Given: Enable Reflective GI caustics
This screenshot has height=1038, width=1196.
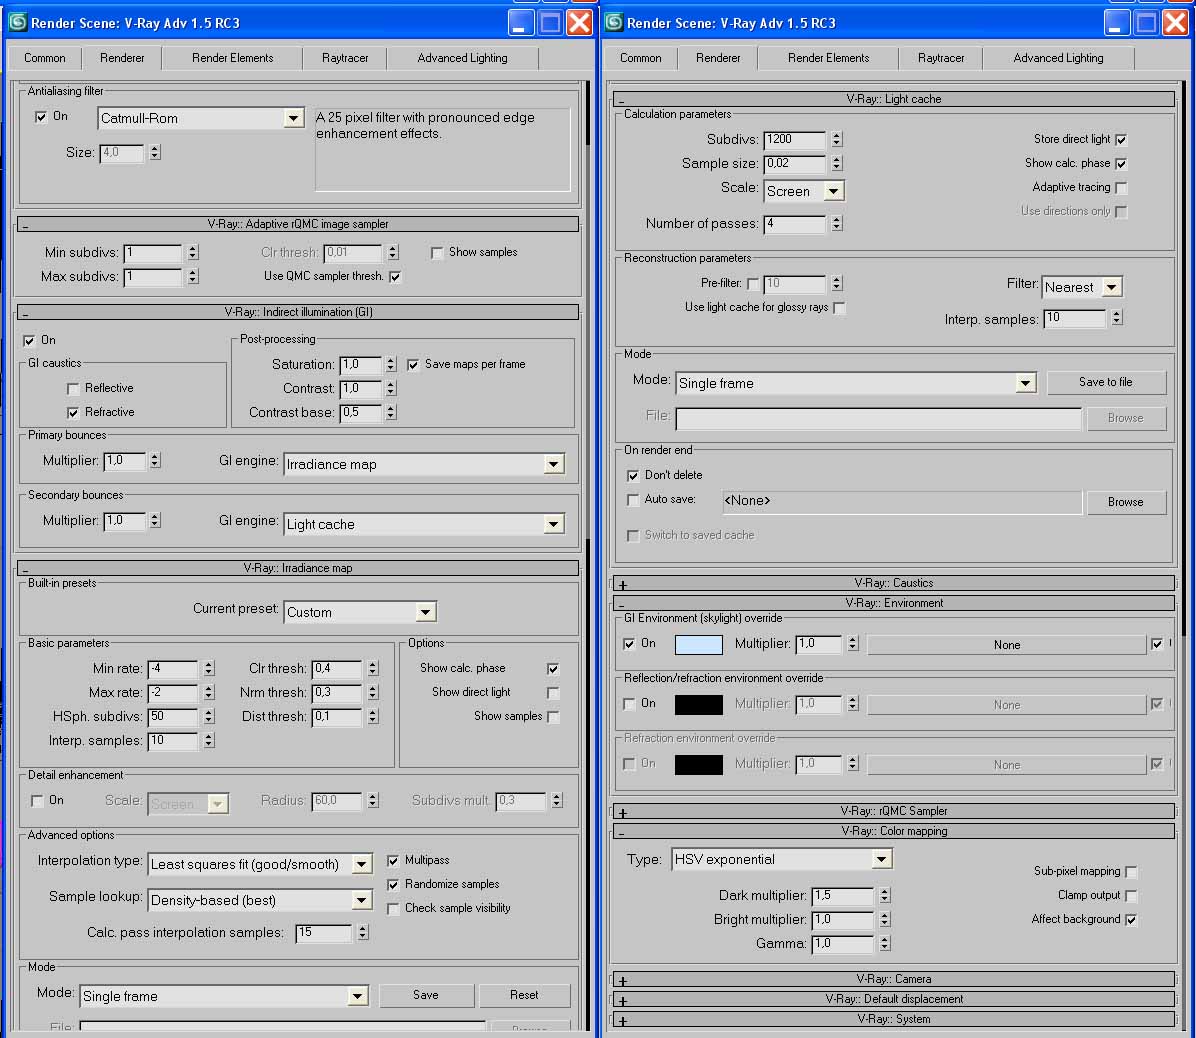Looking at the screenshot, I should pos(73,389).
